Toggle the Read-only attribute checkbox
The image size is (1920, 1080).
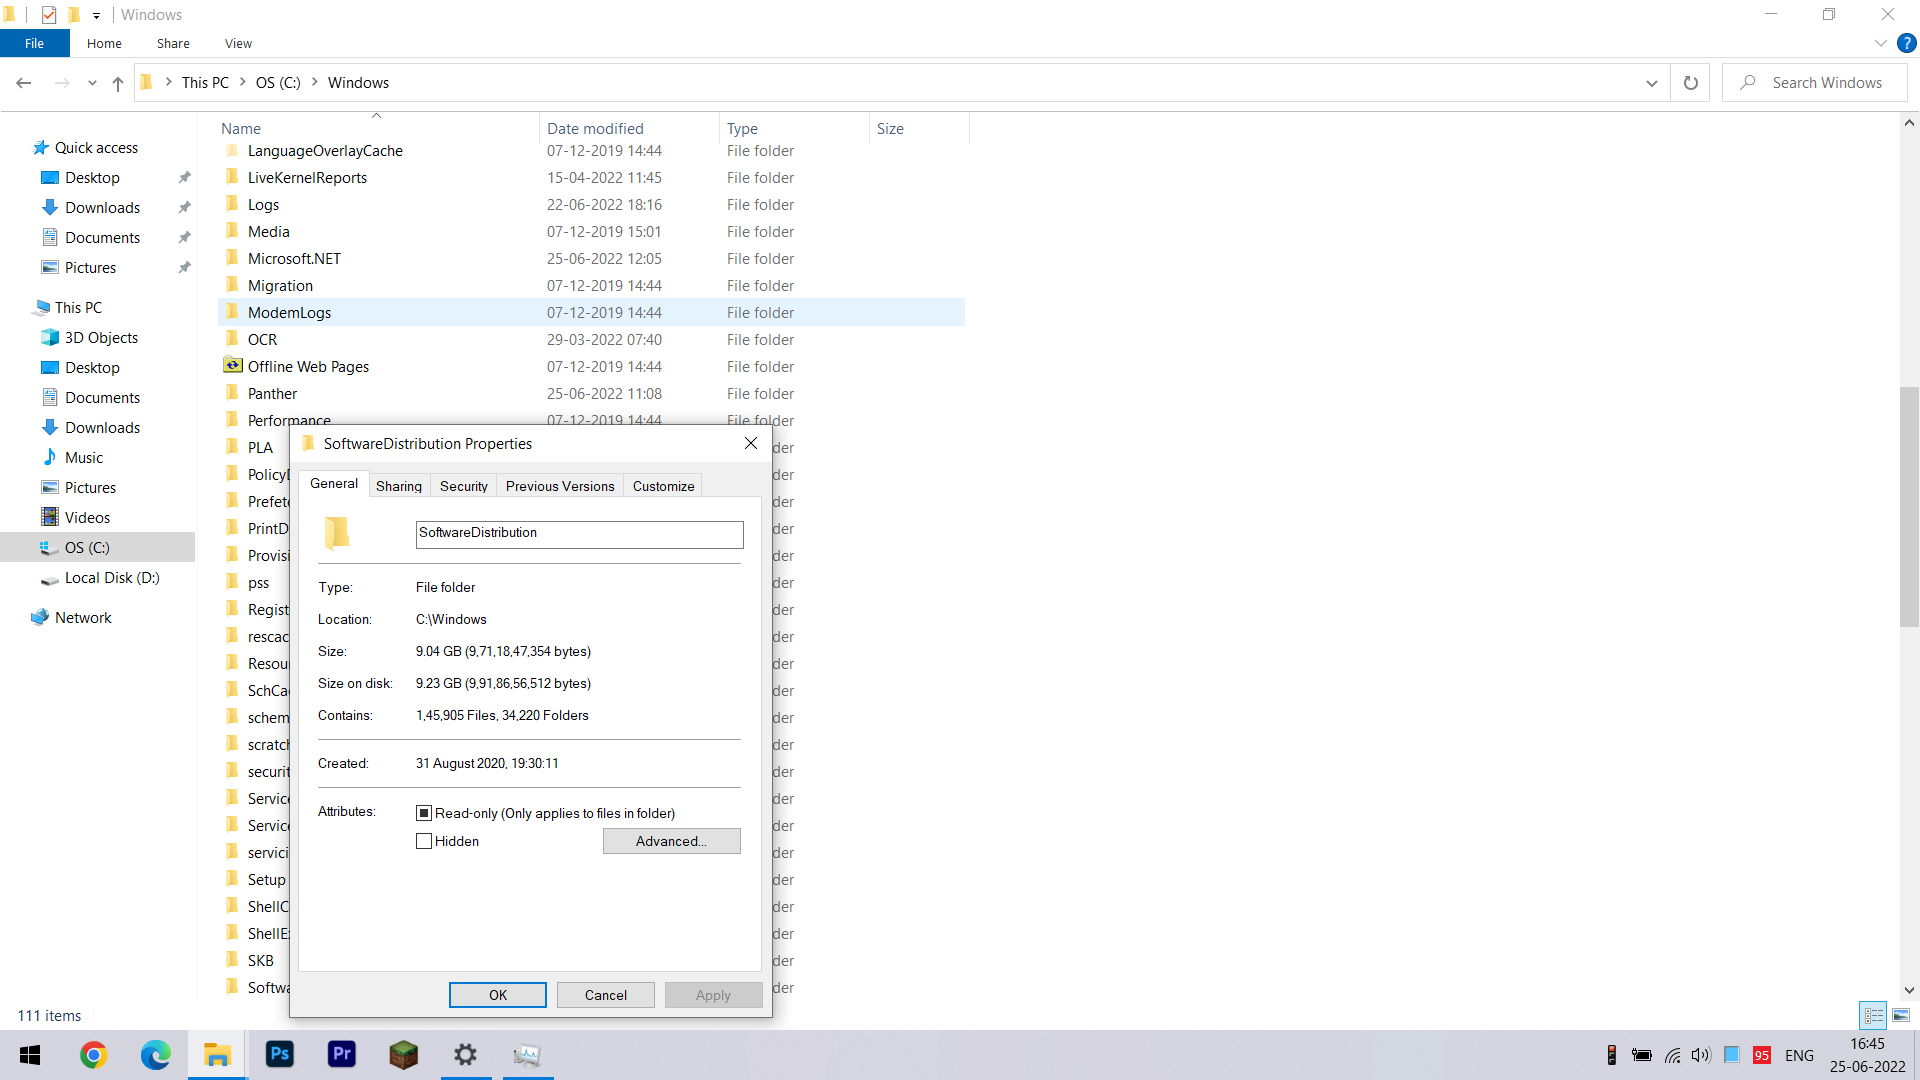pos(424,813)
